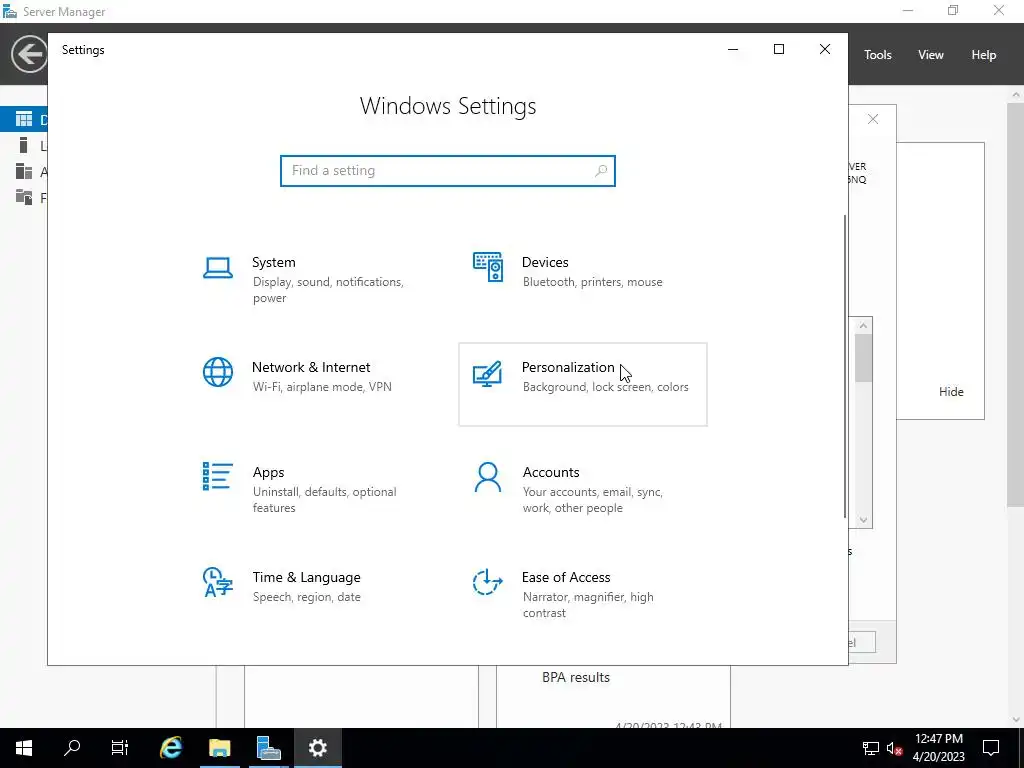Click the Find a setting search box

(448, 170)
